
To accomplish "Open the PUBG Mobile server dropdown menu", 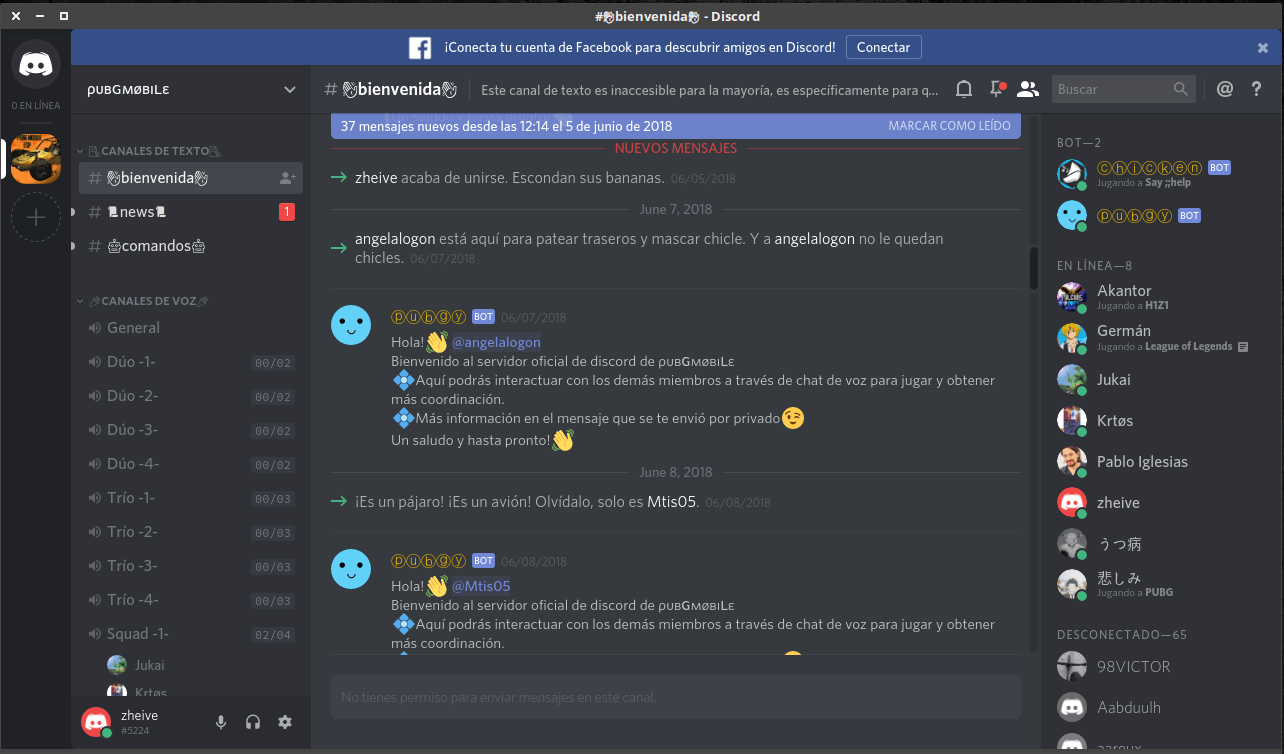I will tap(290, 89).
